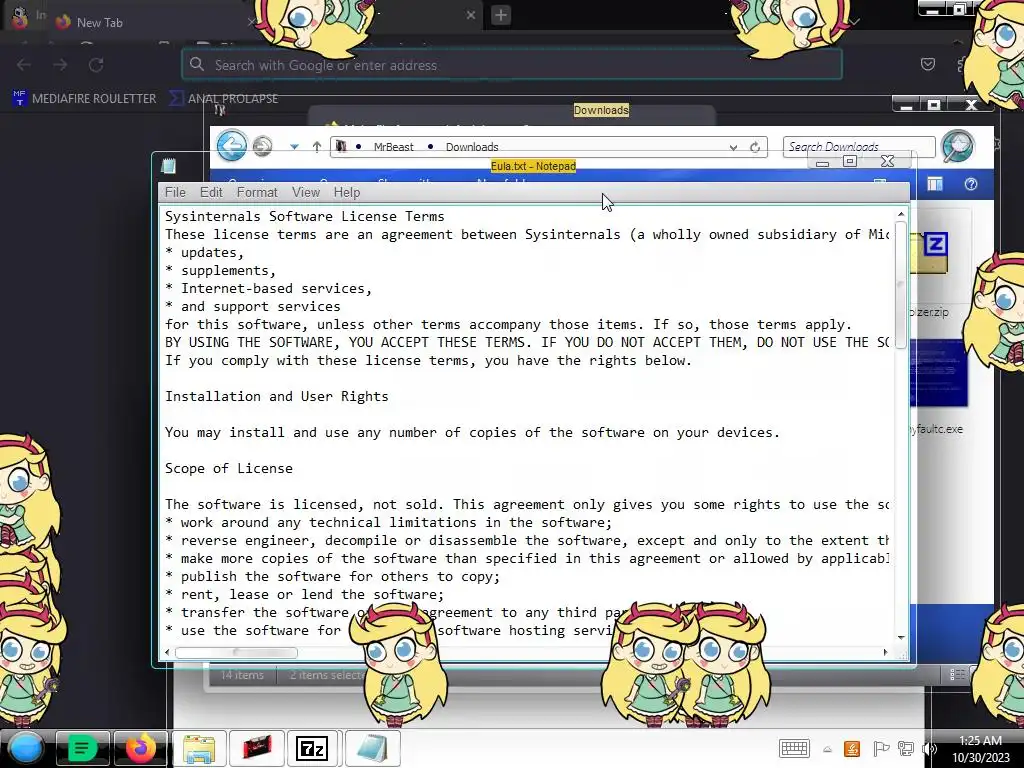Open Firefox from the taskbar
Viewport: 1024px width, 768px height.
140,748
